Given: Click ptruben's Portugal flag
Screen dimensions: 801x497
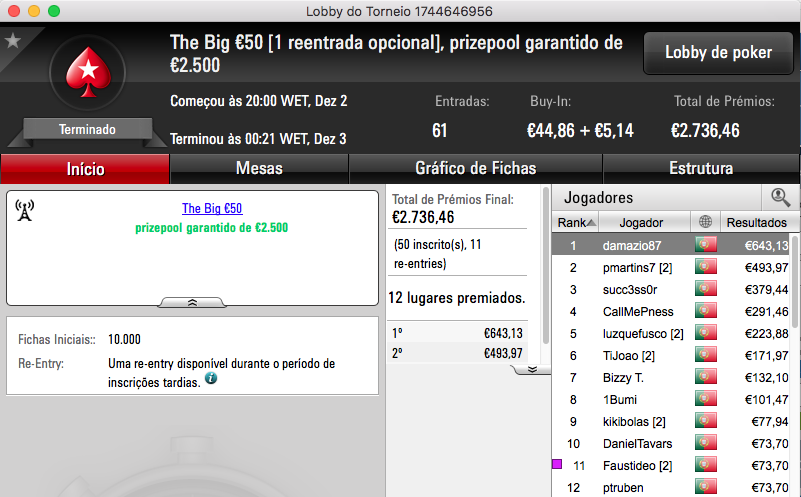Looking at the screenshot, I should [x=705, y=487].
